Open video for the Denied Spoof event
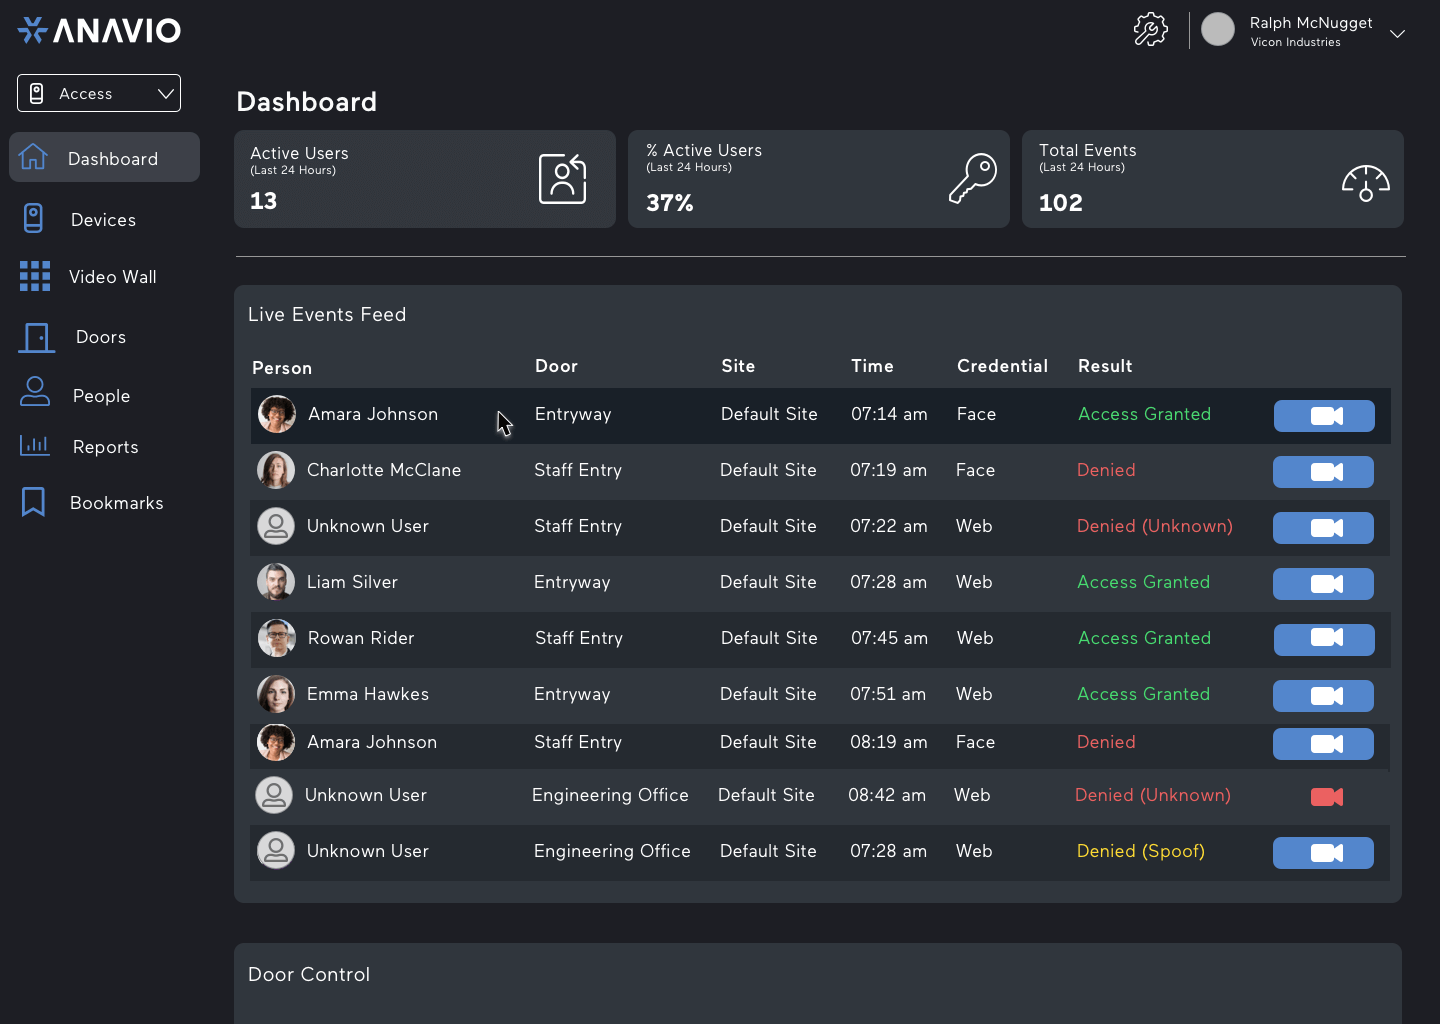Viewport: 1440px width, 1024px height. point(1323,853)
